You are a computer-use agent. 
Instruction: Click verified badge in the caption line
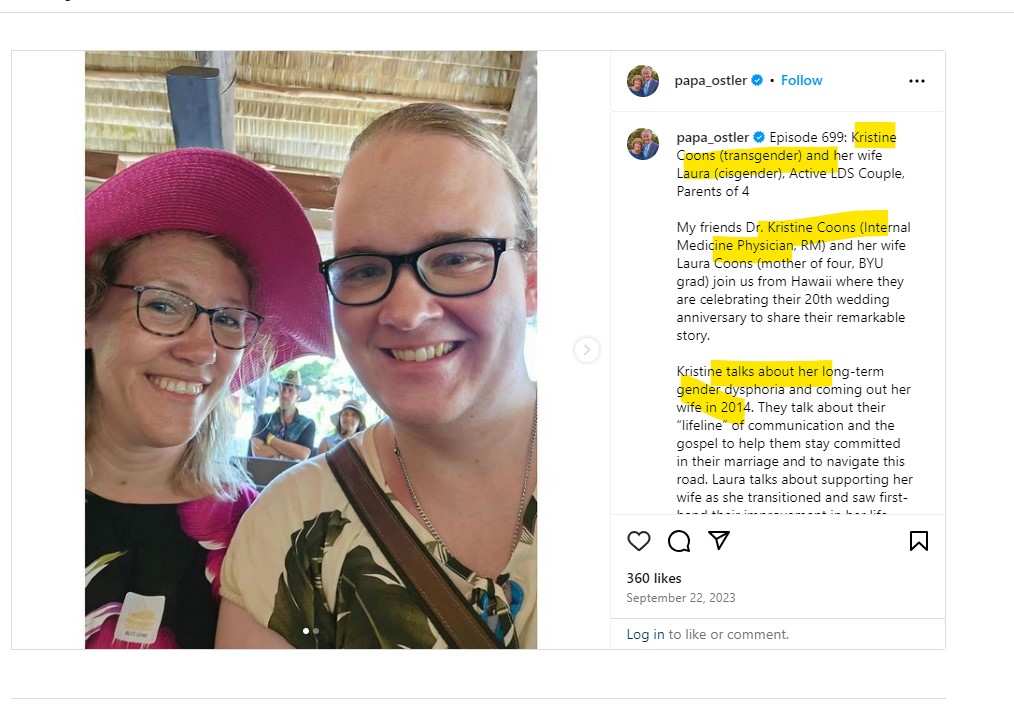click(x=759, y=137)
